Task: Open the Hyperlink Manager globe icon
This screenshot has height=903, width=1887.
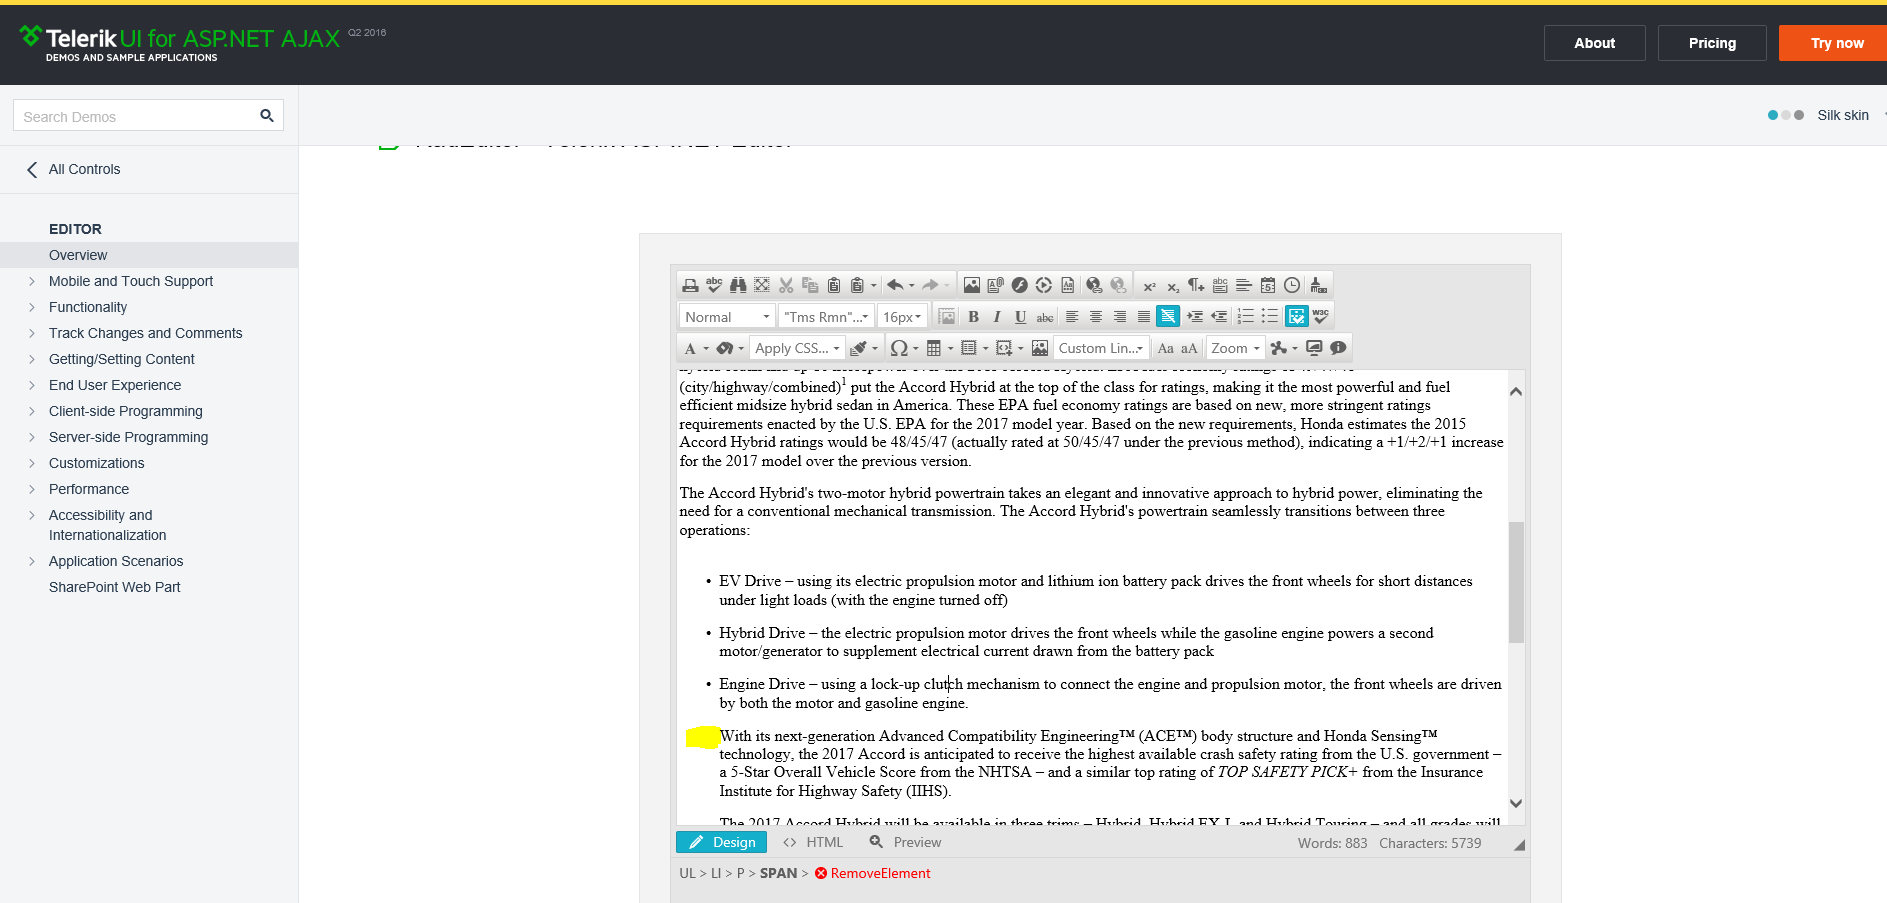Action: click(1094, 286)
